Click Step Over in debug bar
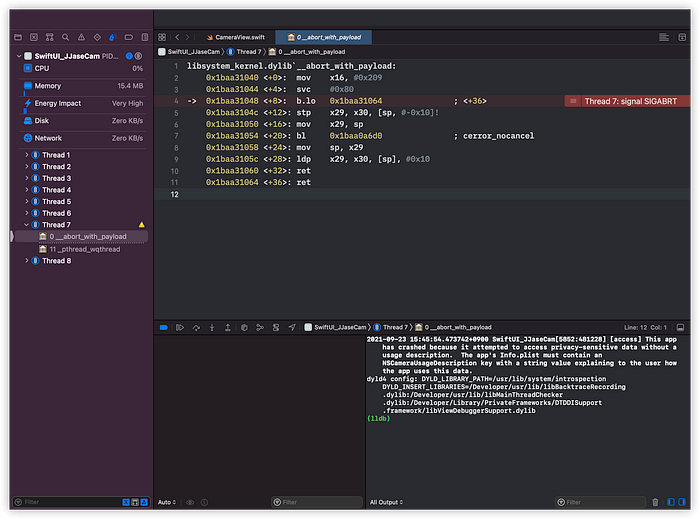This screenshot has height=519, width=700. [196, 328]
